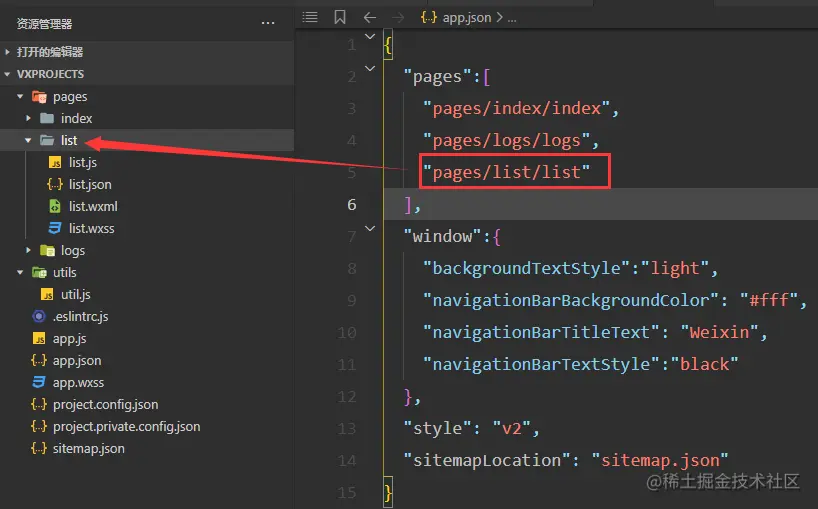Click the braces icon beside project.config.json
818x509 pixels.
tap(39, 404)
